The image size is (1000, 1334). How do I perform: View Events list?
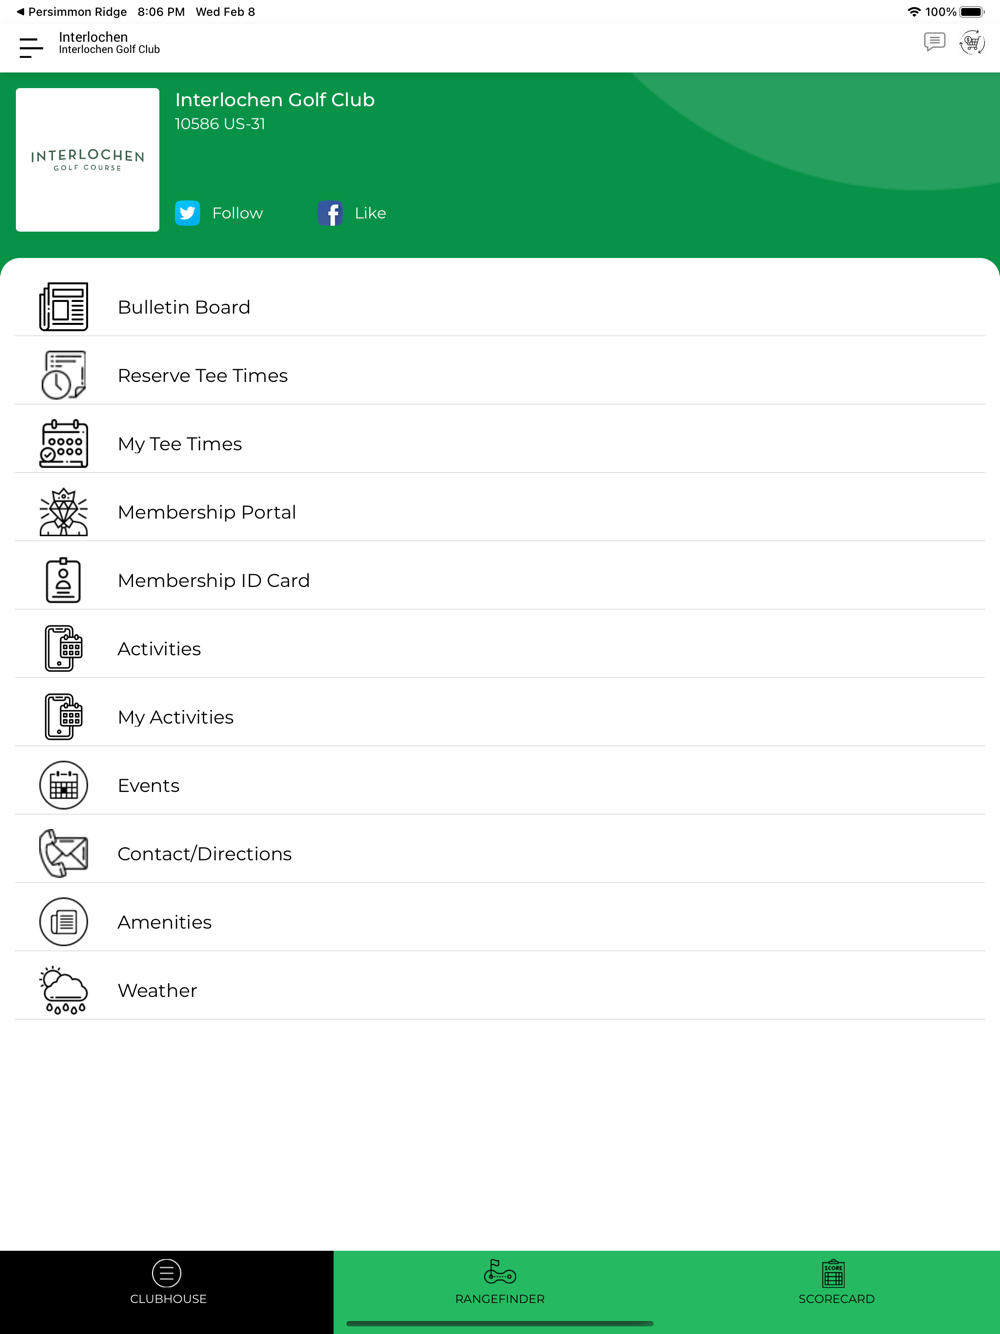[x=500, y=785]
